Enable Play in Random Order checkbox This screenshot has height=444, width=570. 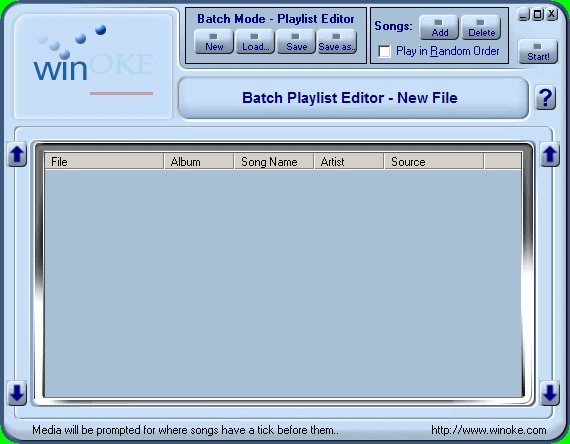[x=384, y=51]
